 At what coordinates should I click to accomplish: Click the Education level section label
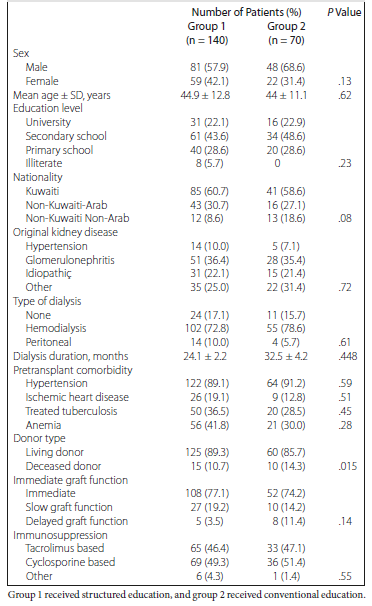[x=48, y=108]
